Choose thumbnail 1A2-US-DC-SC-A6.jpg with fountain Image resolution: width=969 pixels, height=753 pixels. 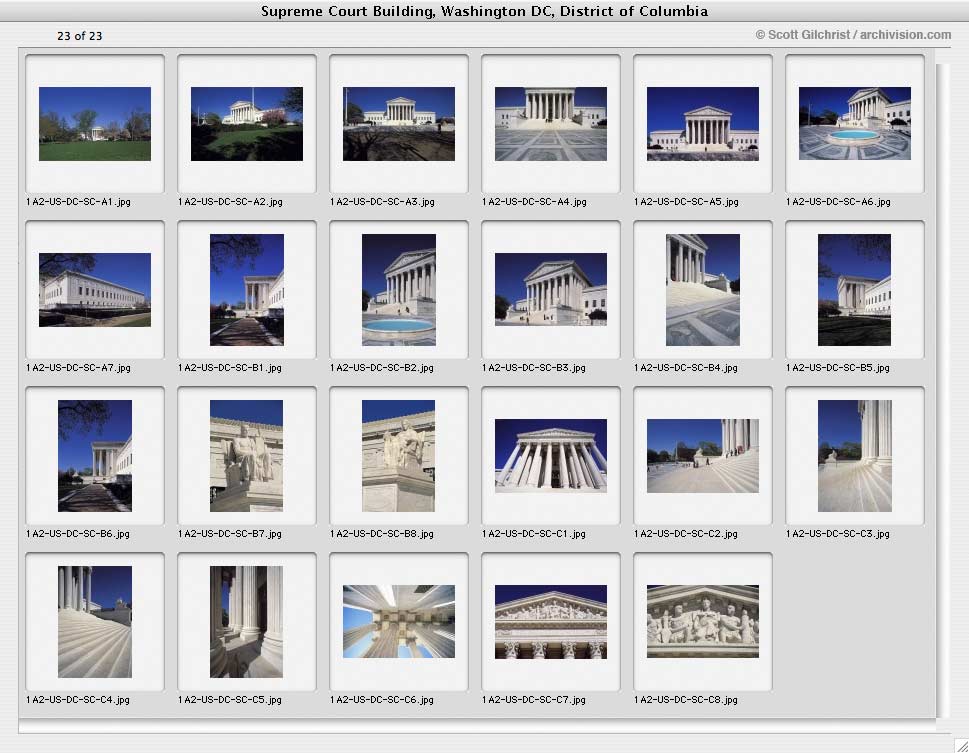point(855,124)
